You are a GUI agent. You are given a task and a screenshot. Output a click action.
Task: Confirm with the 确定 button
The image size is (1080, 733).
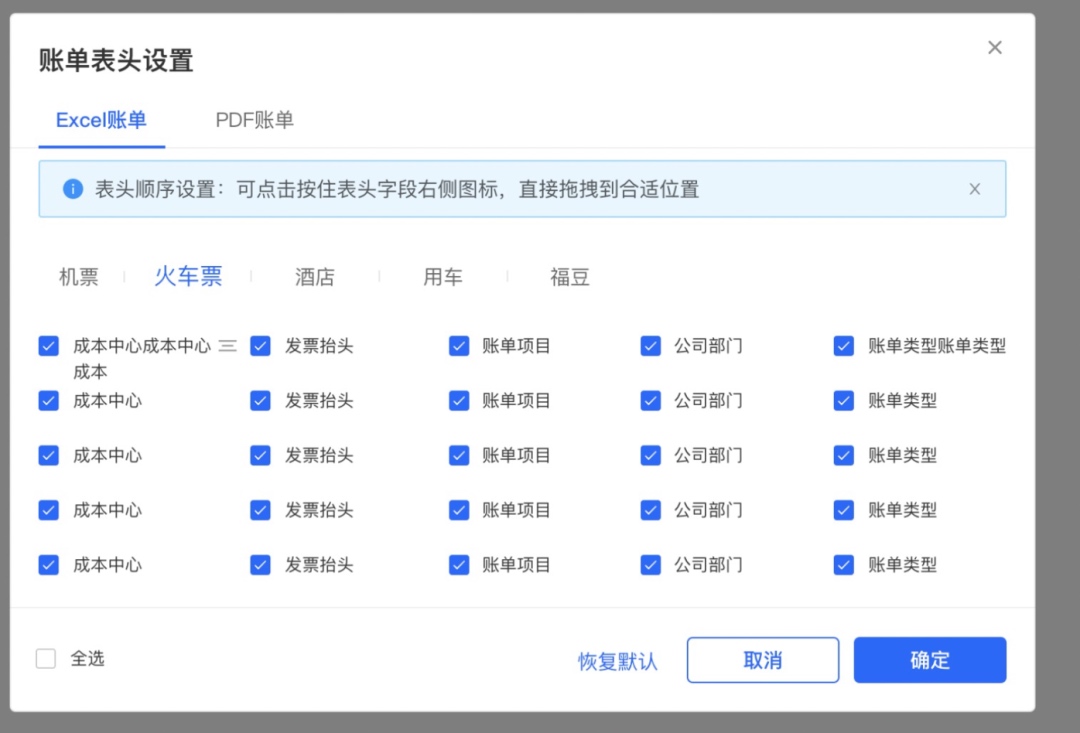coord(930,660)
